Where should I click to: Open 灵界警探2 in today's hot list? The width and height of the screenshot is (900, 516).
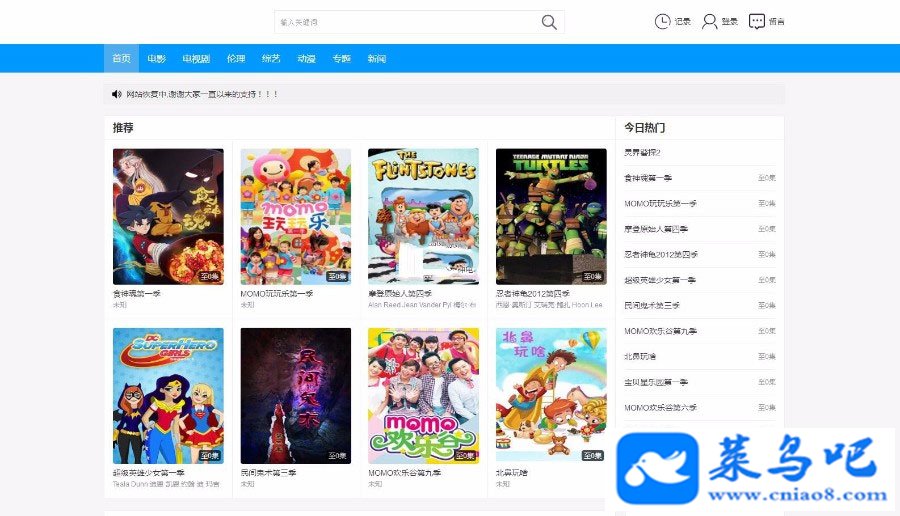[642, 153]
